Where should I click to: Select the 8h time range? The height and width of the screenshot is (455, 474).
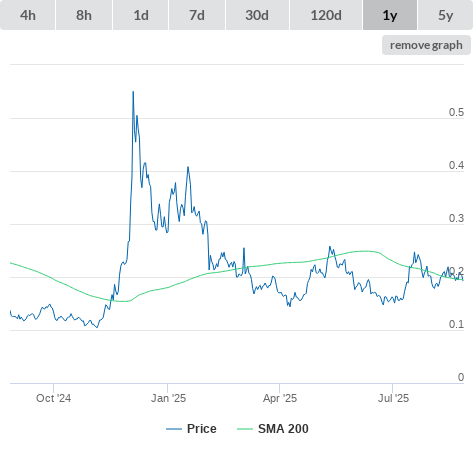[84, 15]
